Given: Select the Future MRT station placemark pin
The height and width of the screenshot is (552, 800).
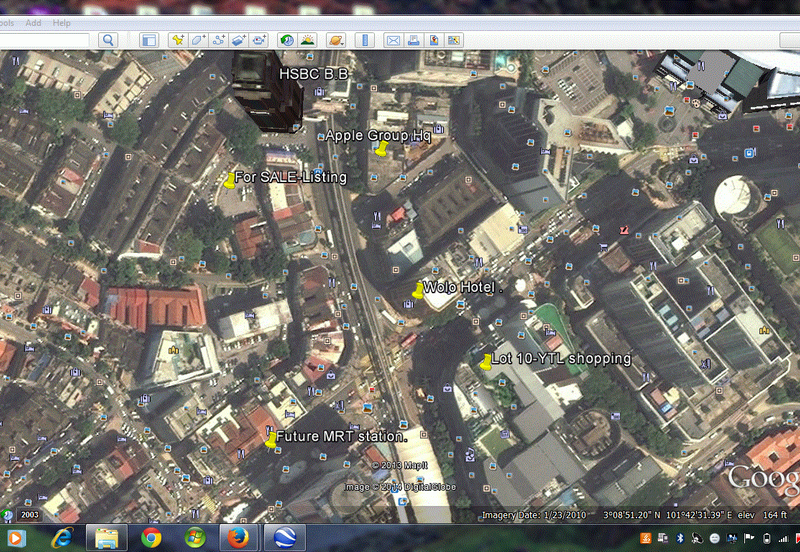Looking at the screenshot, I should (x=271, y=440).
